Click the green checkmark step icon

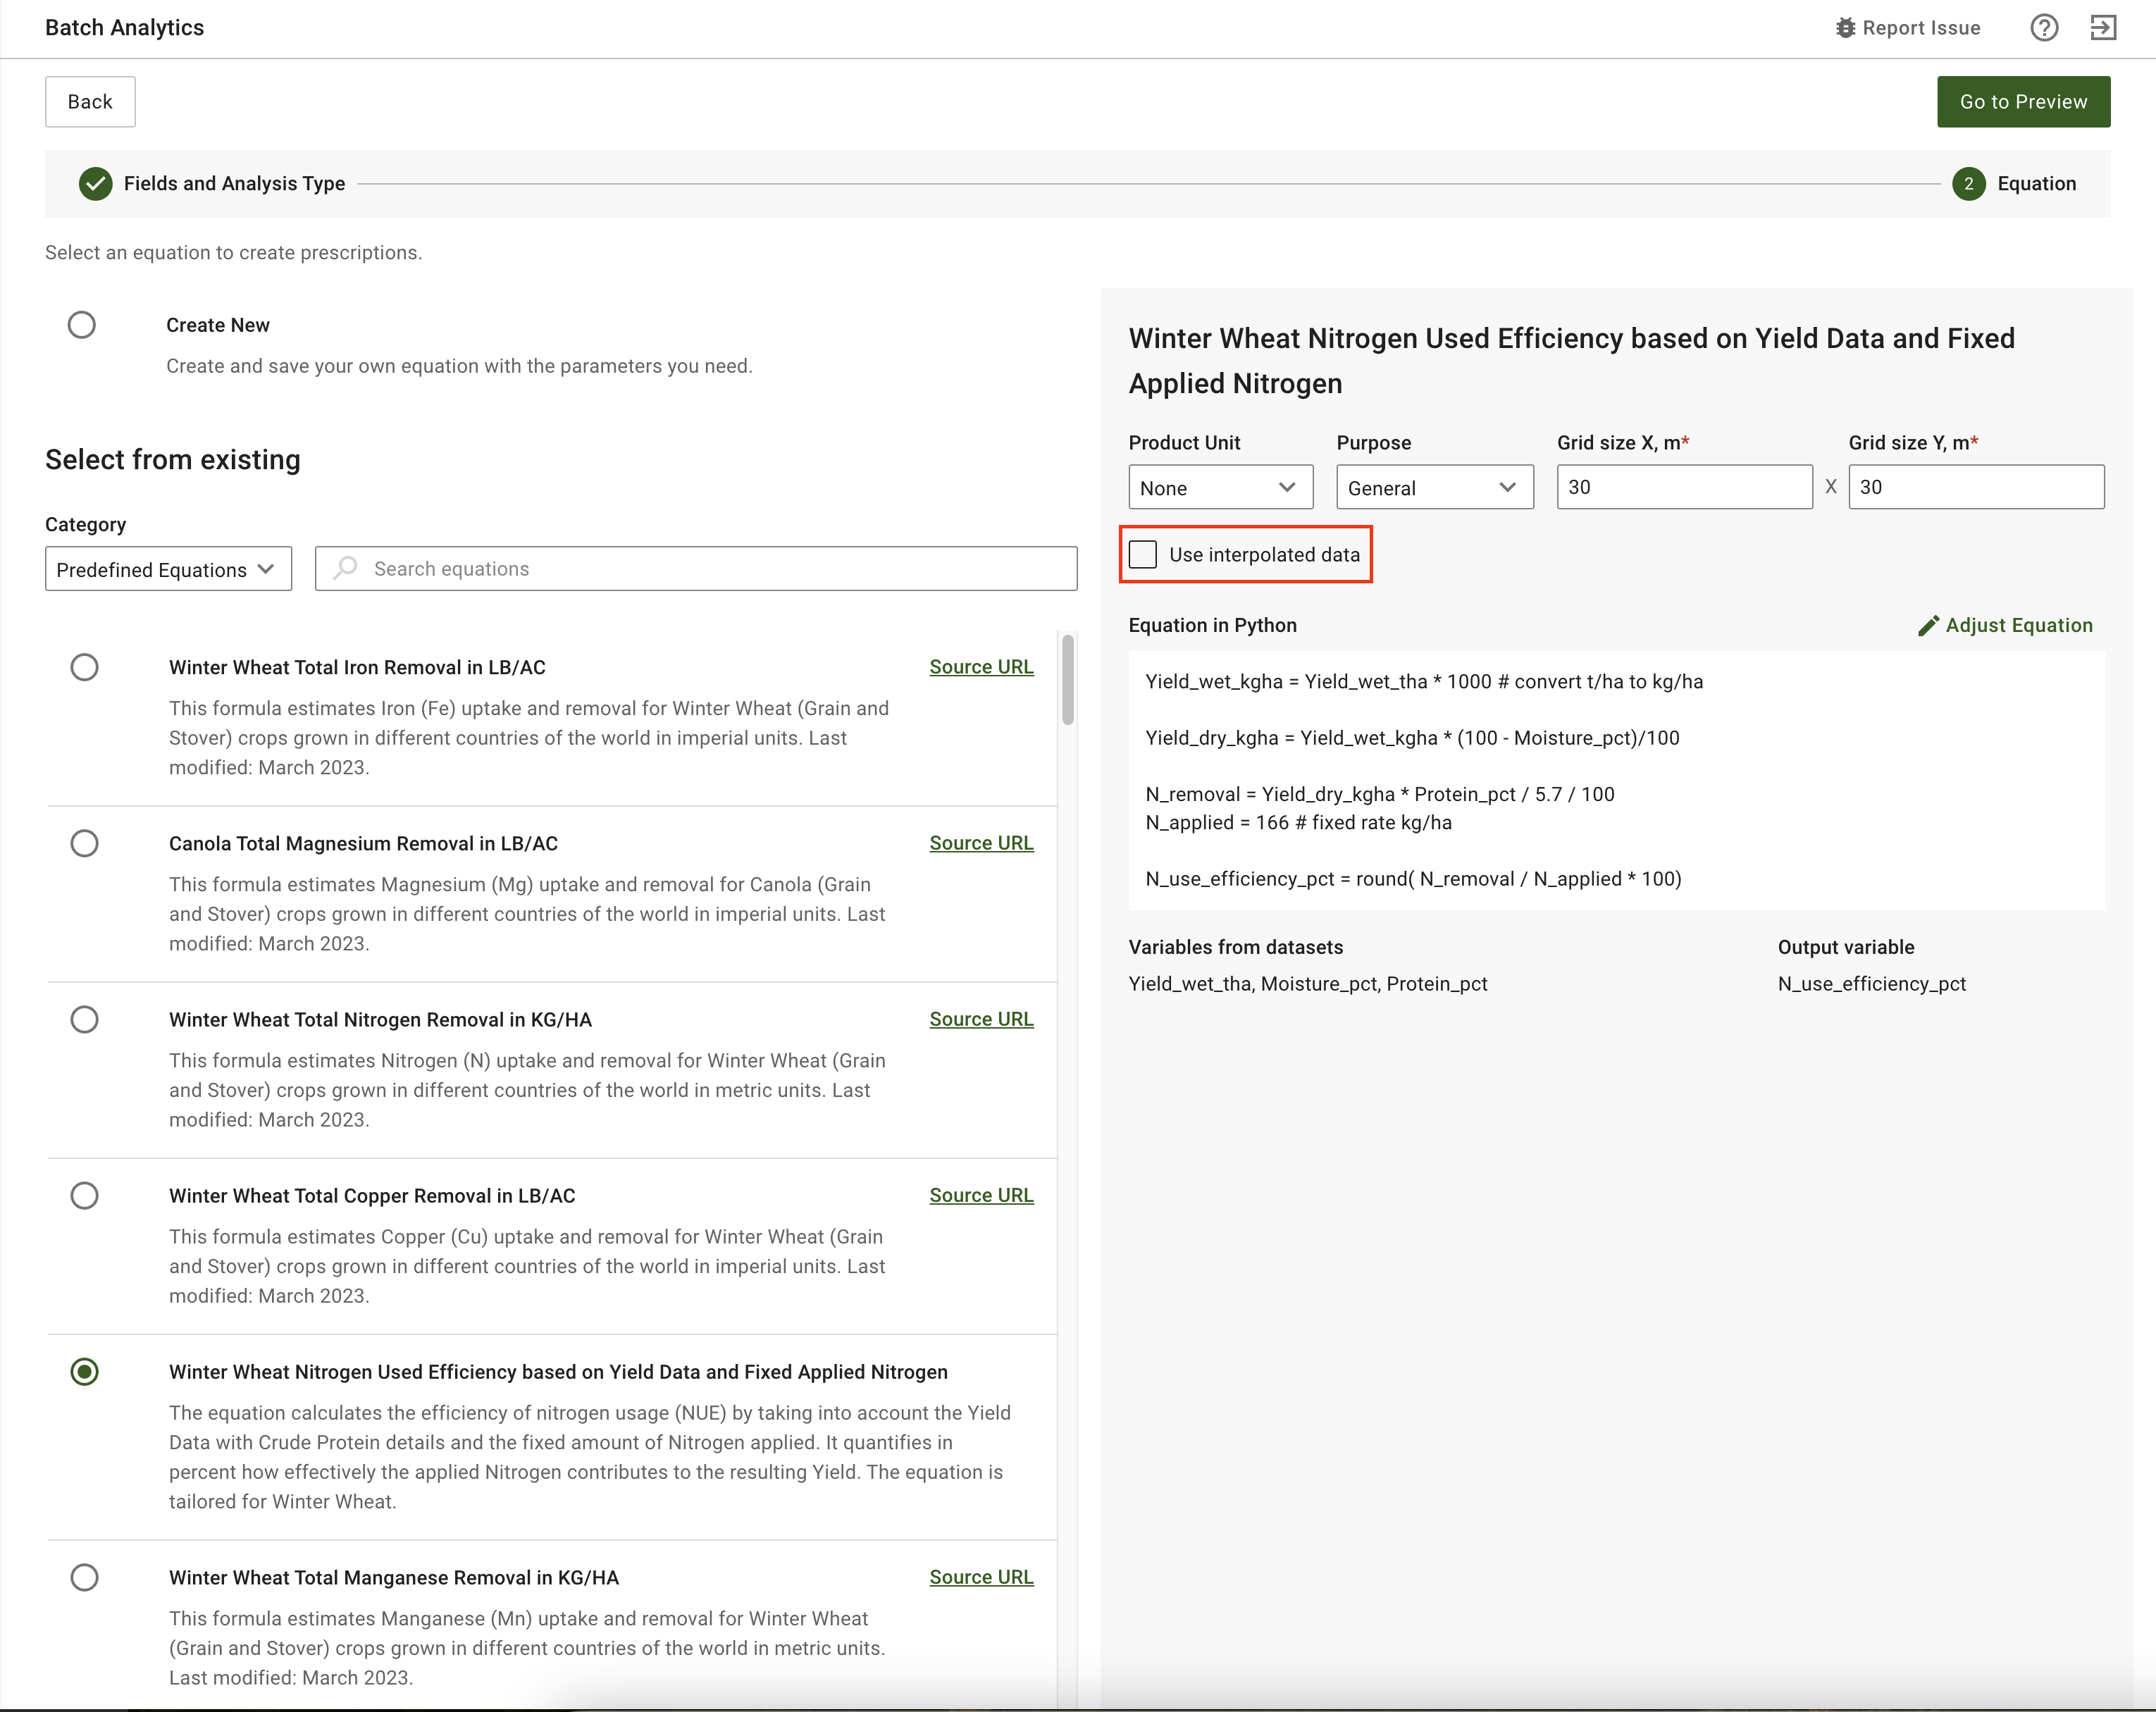tap(96, 184)
